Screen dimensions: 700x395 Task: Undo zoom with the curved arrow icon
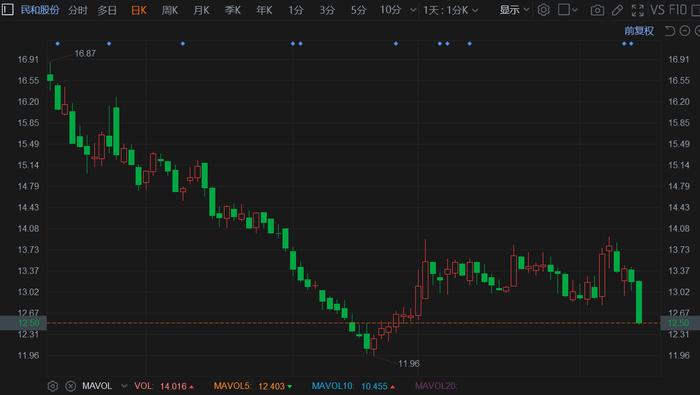tap(670, 31)
